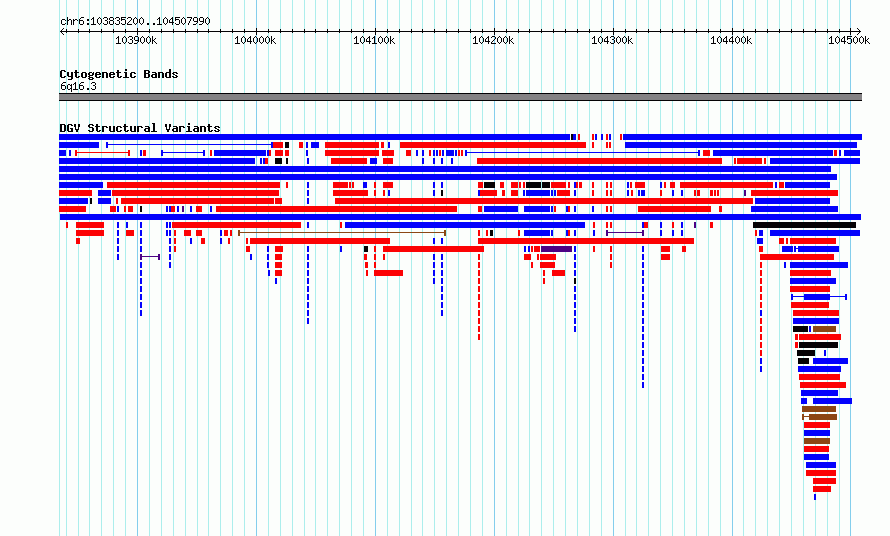Click the right arrowhead of the ruler
890x536 pixels.
coord(859,31)
